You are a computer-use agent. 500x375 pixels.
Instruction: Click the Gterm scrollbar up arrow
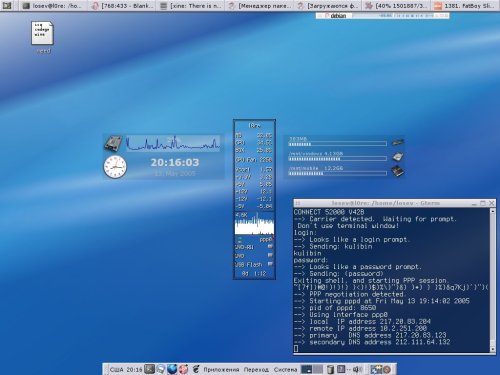click(493, 211)
